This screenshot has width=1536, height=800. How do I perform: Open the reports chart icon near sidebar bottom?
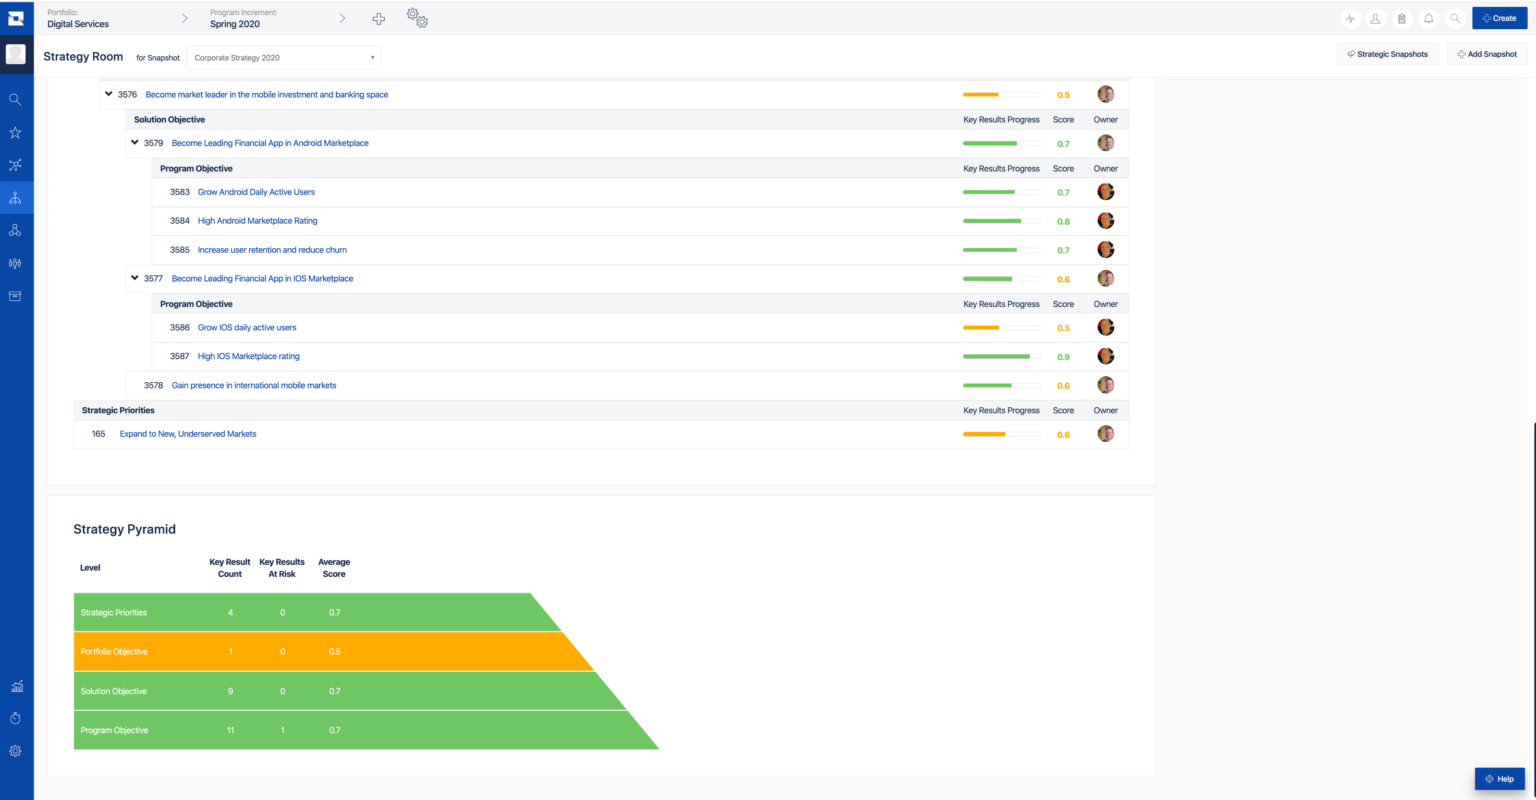click(x=14, y=686)
